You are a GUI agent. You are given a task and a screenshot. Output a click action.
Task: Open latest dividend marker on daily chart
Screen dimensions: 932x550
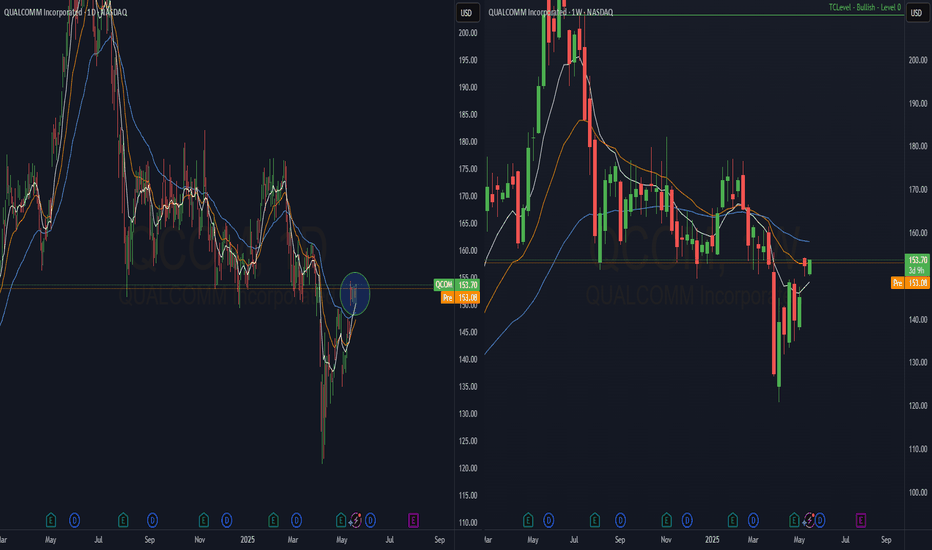(370, 520)
